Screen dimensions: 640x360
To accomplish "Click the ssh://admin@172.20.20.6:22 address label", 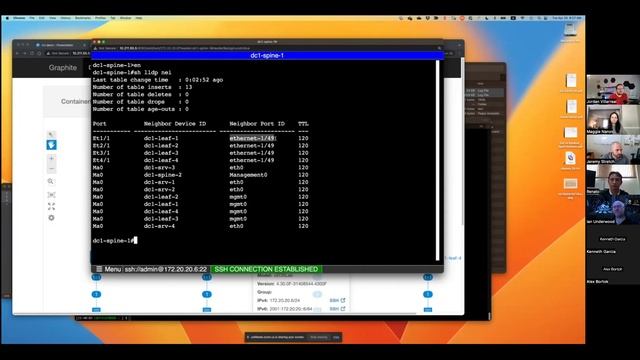I will [x=166, y=269].
